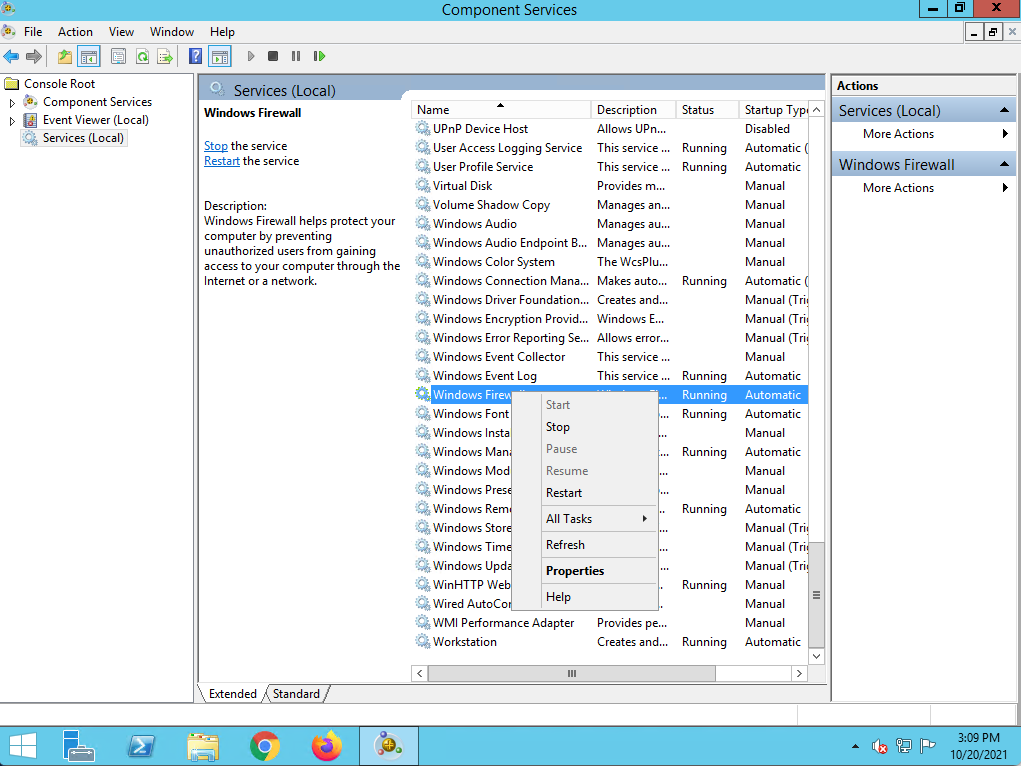This screenshot has width=1021, height=766.
Task: Click the Restart Service icon in the toolbar
Action: click(x=319, y=57)
